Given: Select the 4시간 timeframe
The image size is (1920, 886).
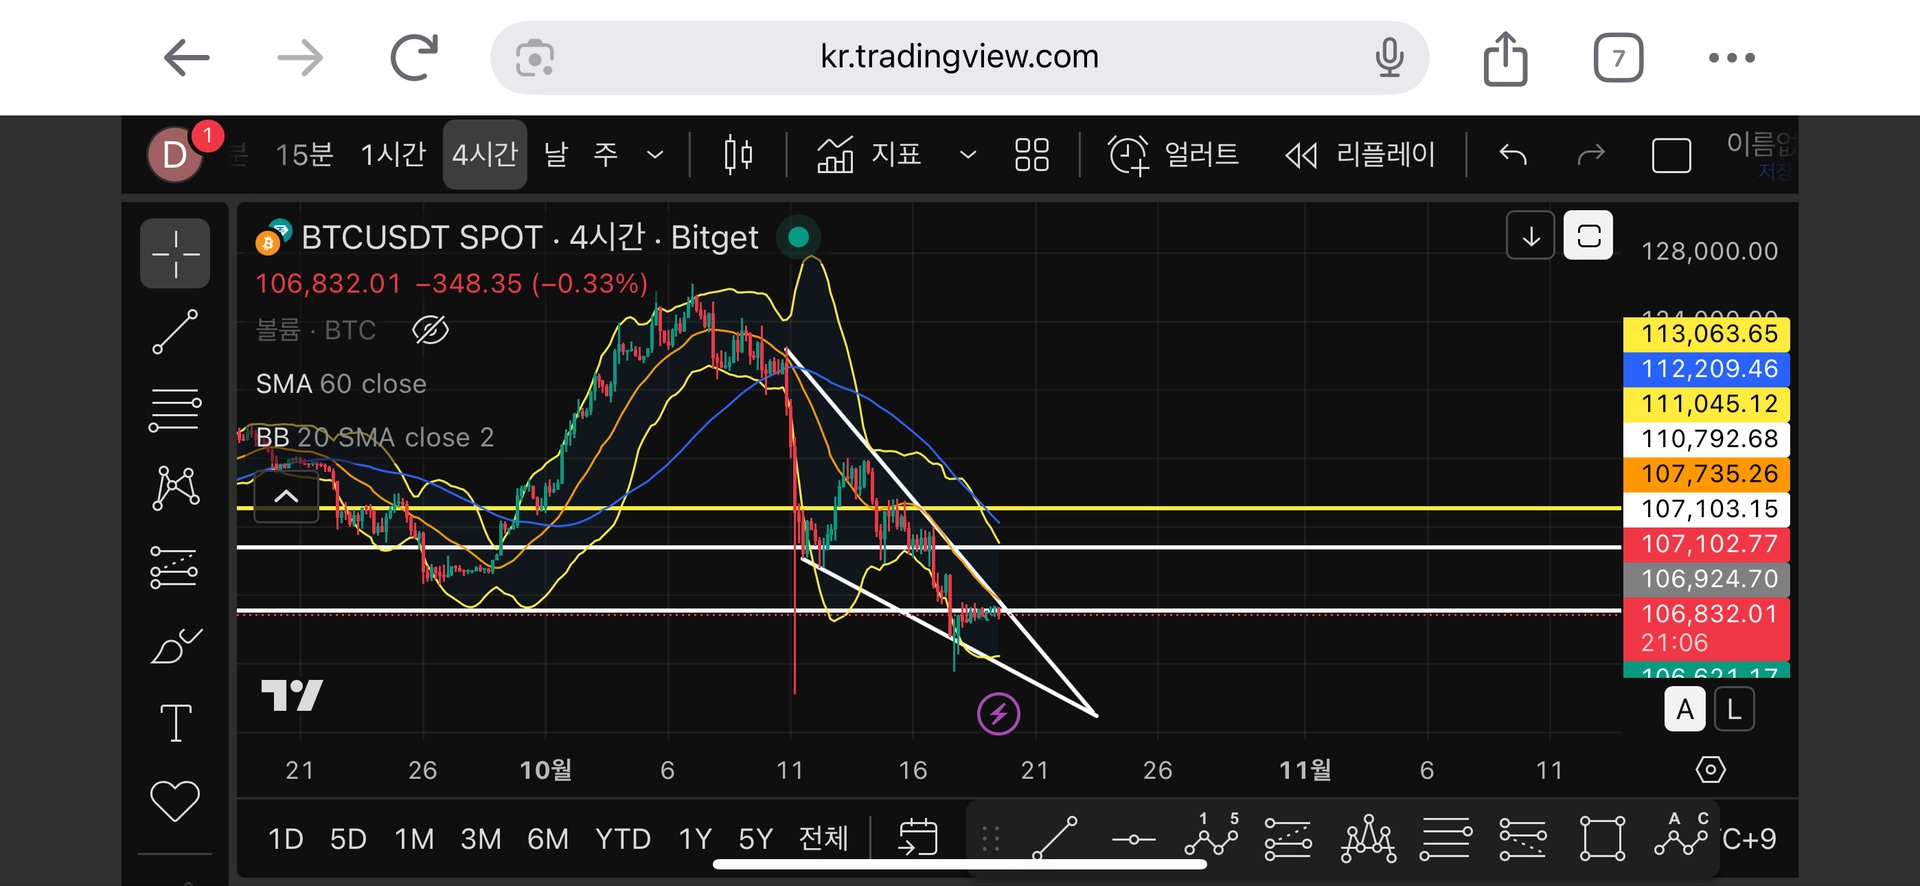Looking at the screenshot, I should [485, 155].
